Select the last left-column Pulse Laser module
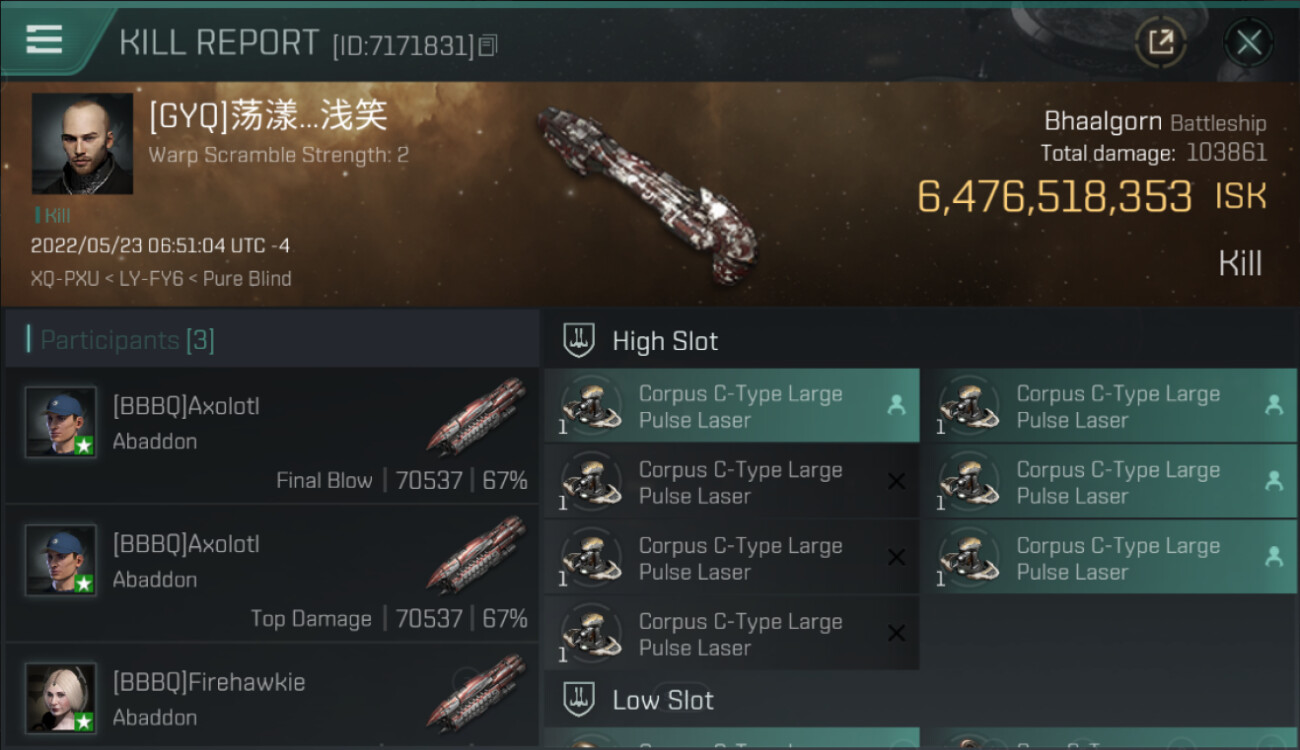The height and width of the screenshot is (750, 1300). [730, 634]
